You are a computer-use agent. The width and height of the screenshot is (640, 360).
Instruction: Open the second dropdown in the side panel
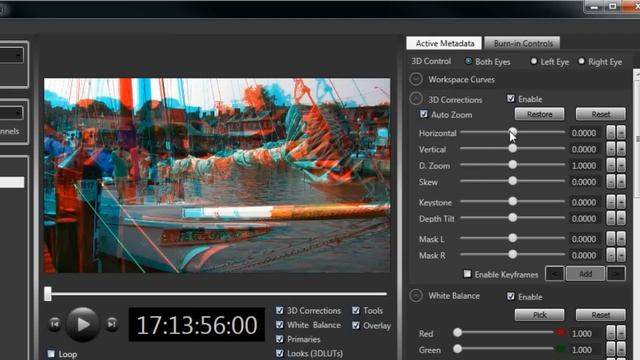[x=11, y=113]
